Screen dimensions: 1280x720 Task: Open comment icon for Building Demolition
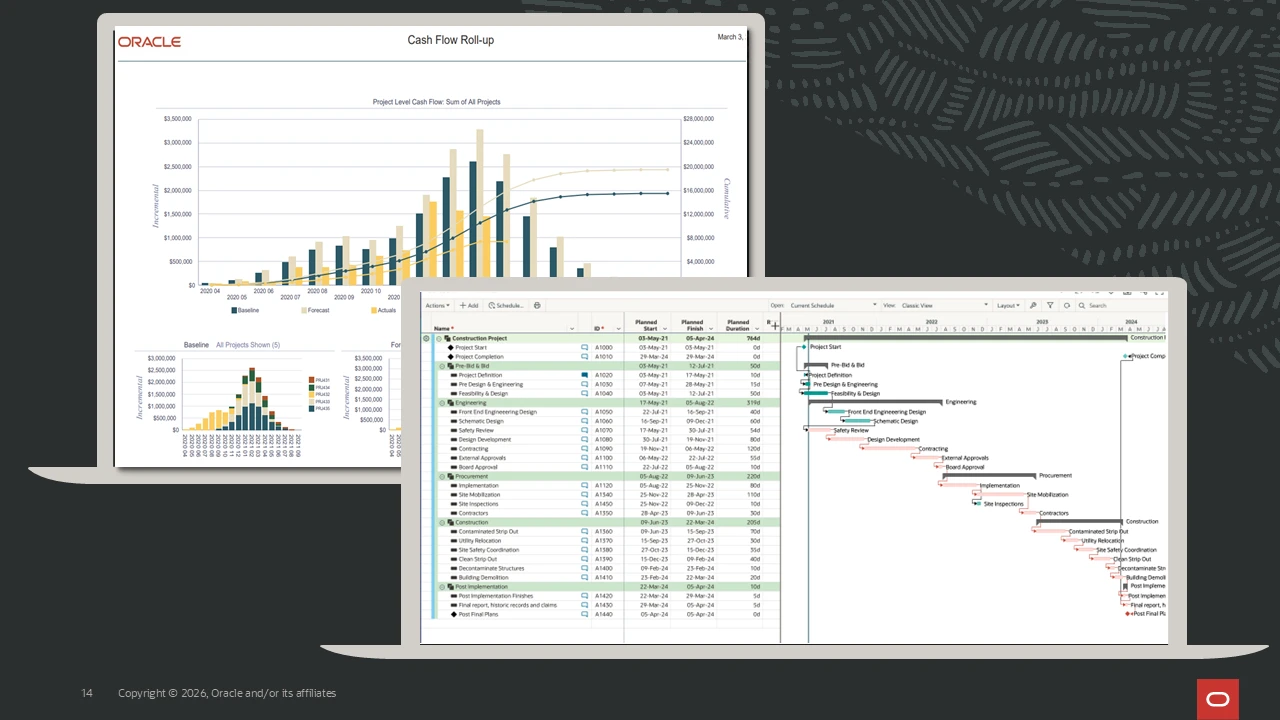point(585,577)
